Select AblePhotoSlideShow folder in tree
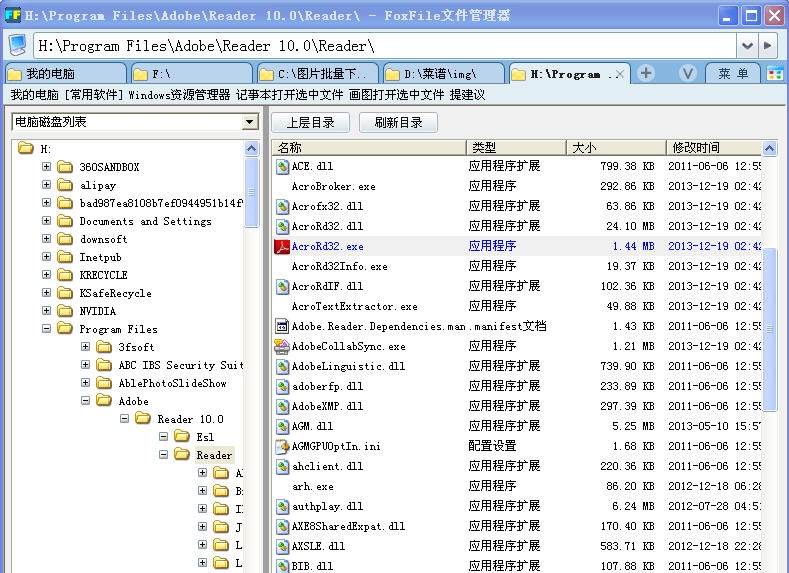Screen dimensions: 789x573 pyautogui.click(x=172, y=383)
